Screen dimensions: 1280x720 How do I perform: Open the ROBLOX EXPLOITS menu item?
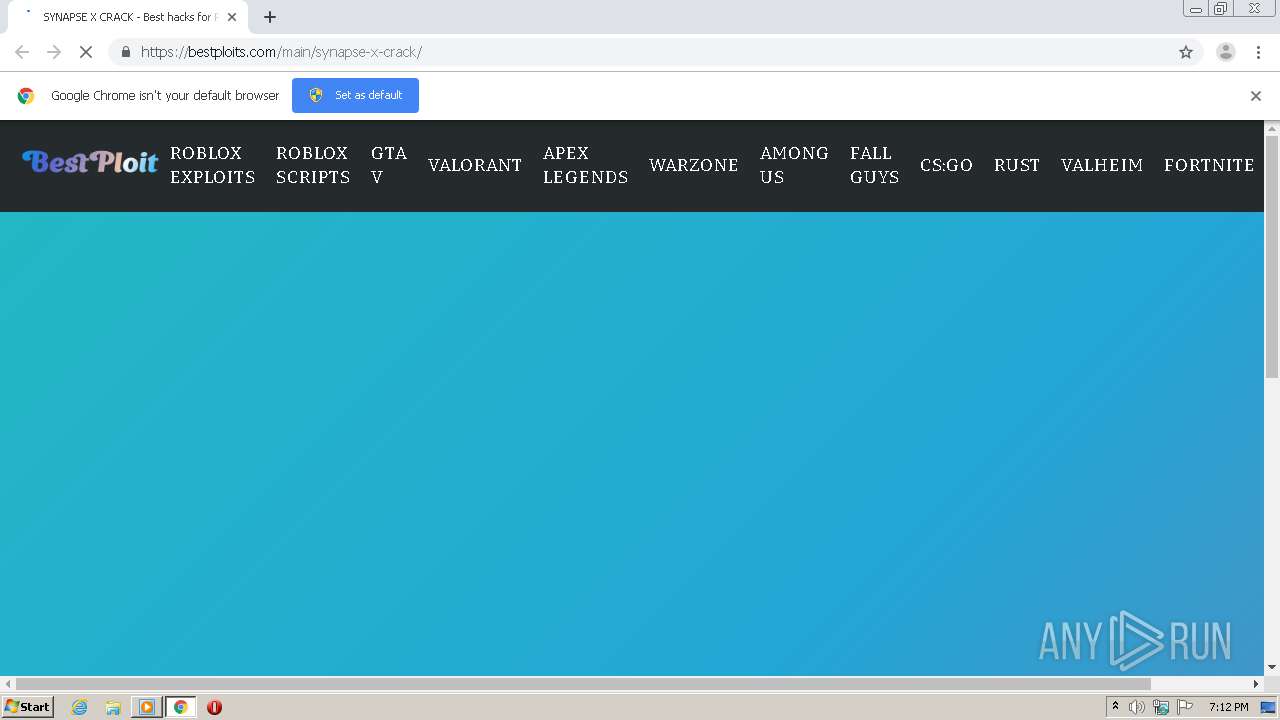coord(213,165)
